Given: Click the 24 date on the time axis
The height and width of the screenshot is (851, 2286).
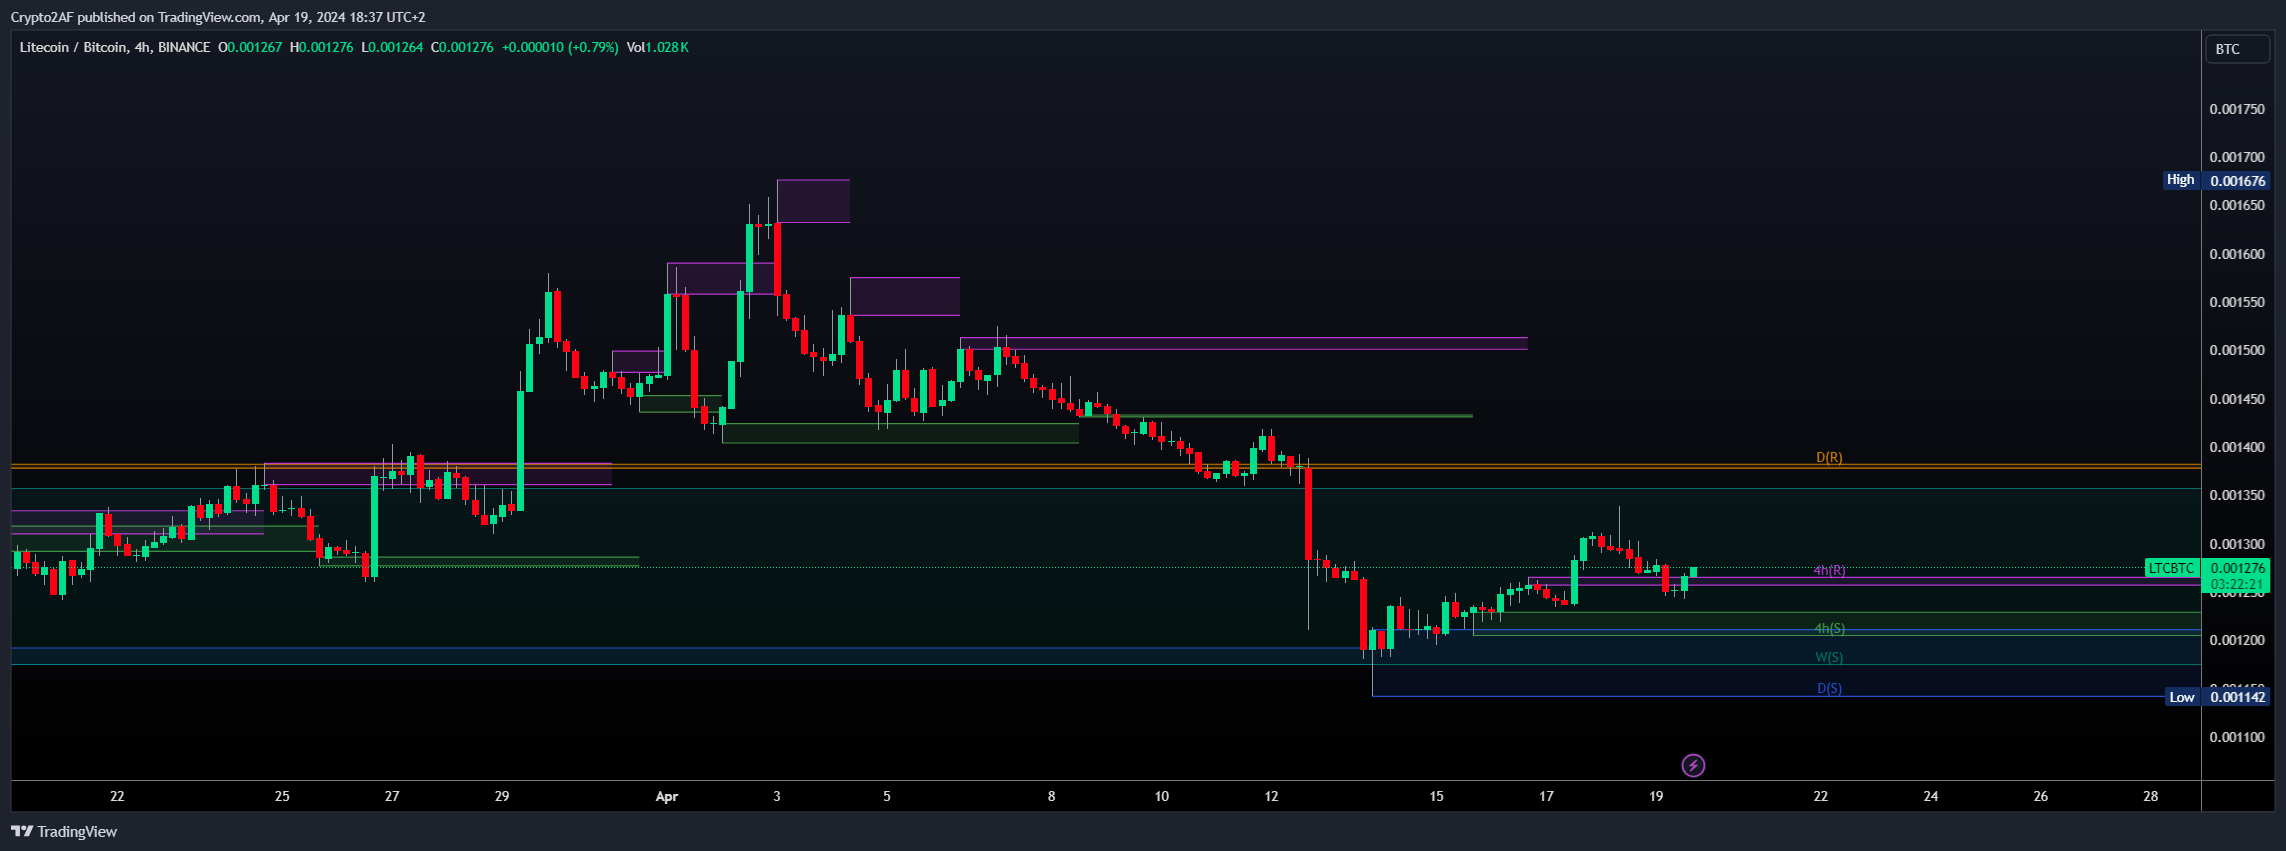Looking at the screenshot, I should 1931,797.
